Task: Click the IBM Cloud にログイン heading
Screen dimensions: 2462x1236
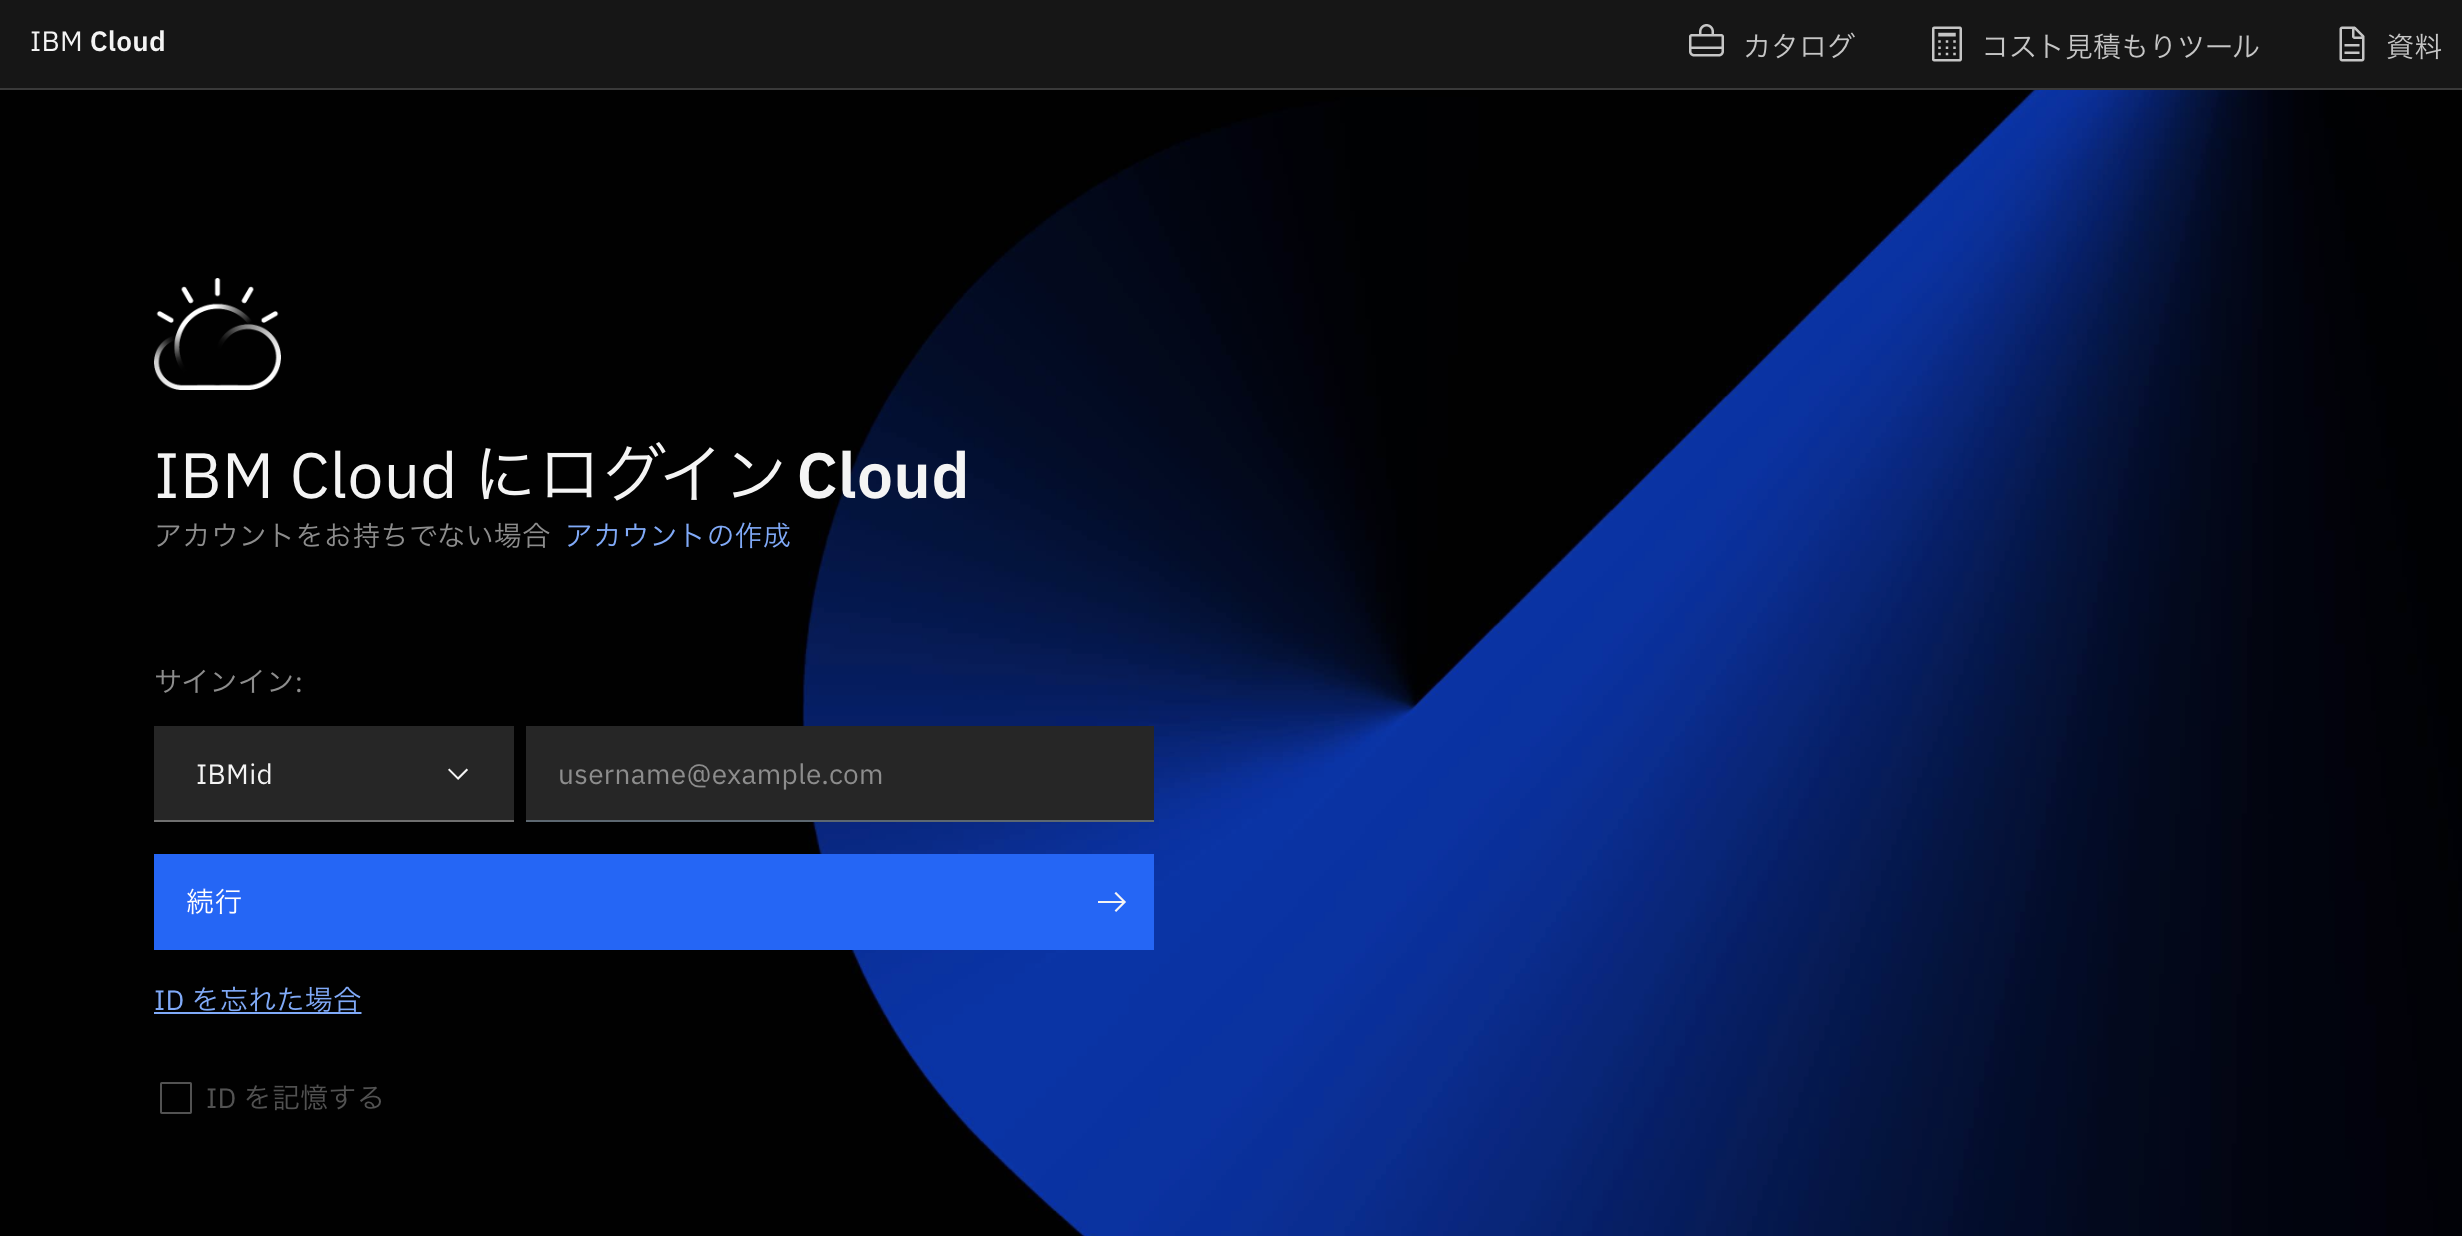Action: (x=560, y=475)
